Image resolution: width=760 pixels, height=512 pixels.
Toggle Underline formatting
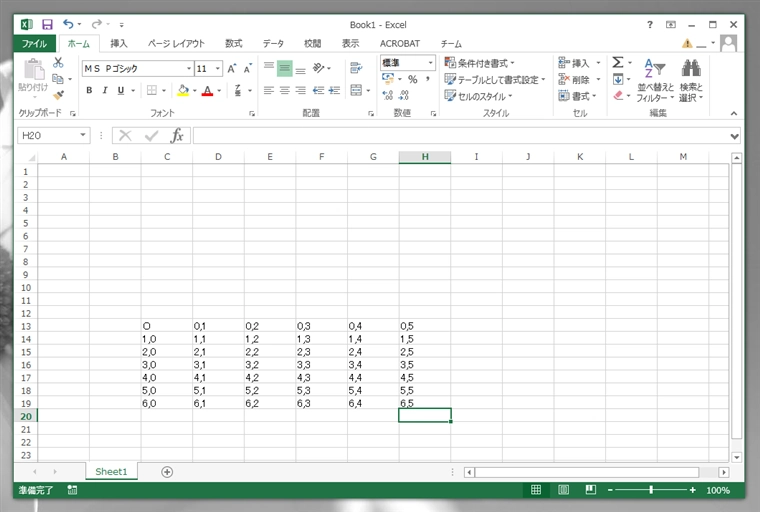click(x=121, y=90)
